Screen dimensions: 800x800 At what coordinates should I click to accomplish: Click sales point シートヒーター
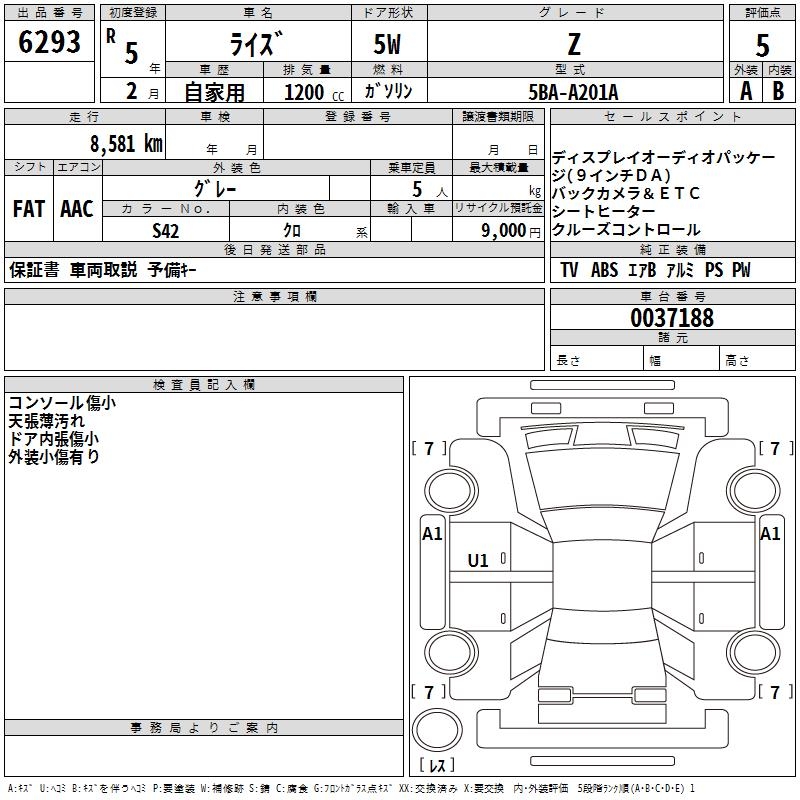click(x=603, y=211)
